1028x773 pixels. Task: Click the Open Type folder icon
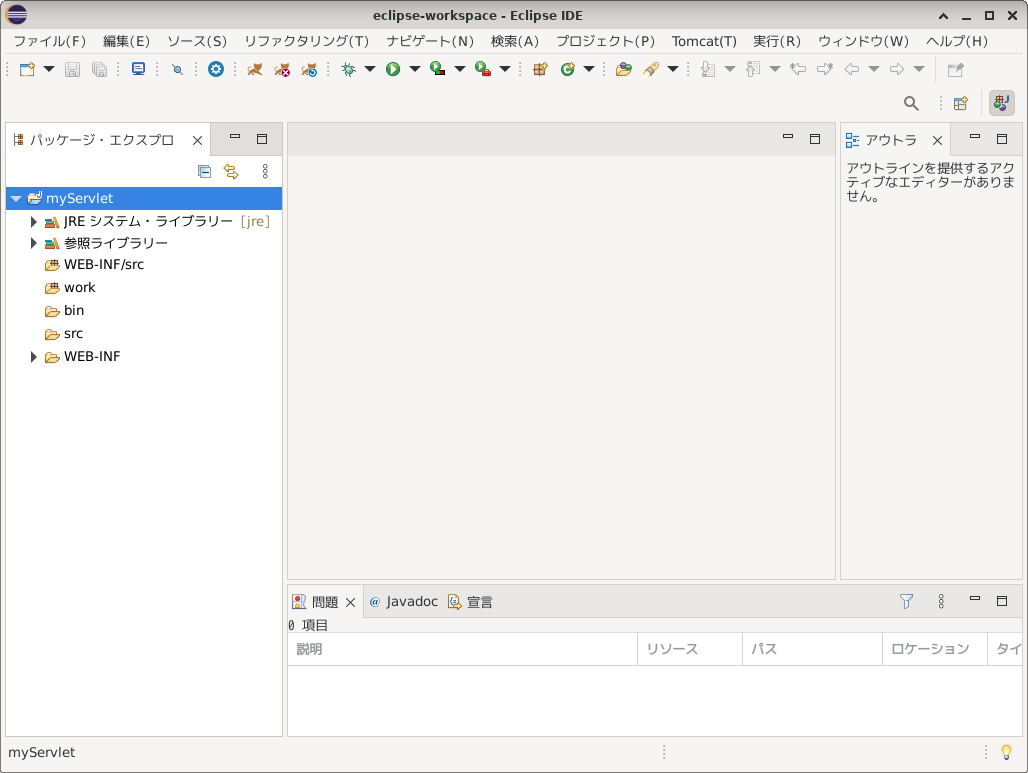point(623,69)
